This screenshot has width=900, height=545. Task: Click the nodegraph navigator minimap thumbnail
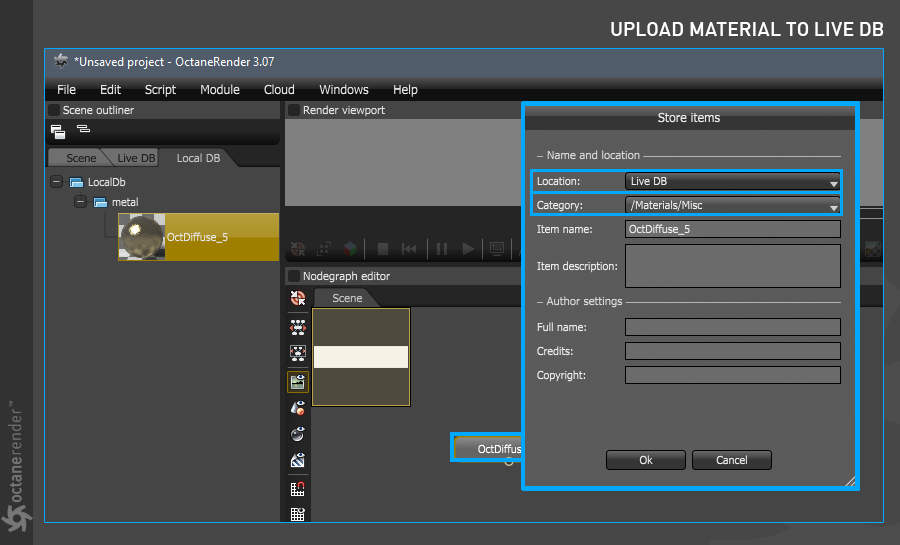point(361,357)
